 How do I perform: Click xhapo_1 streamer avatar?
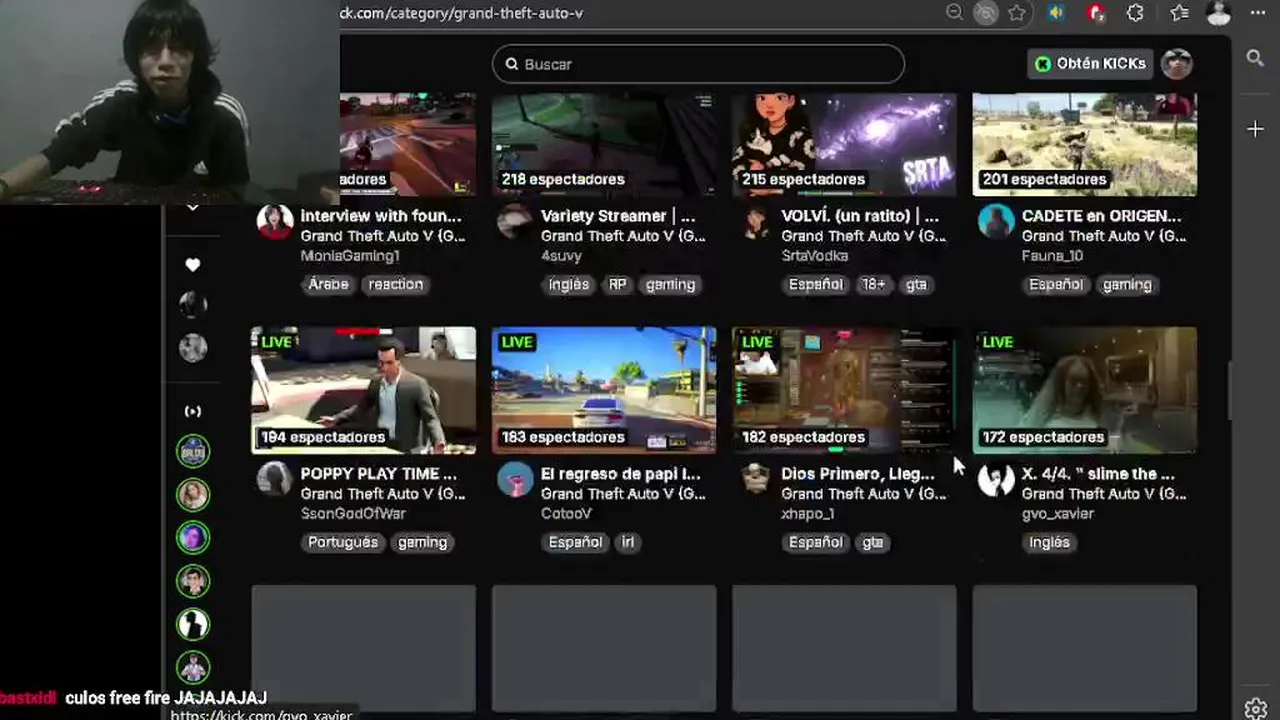[x=756, y=479]
